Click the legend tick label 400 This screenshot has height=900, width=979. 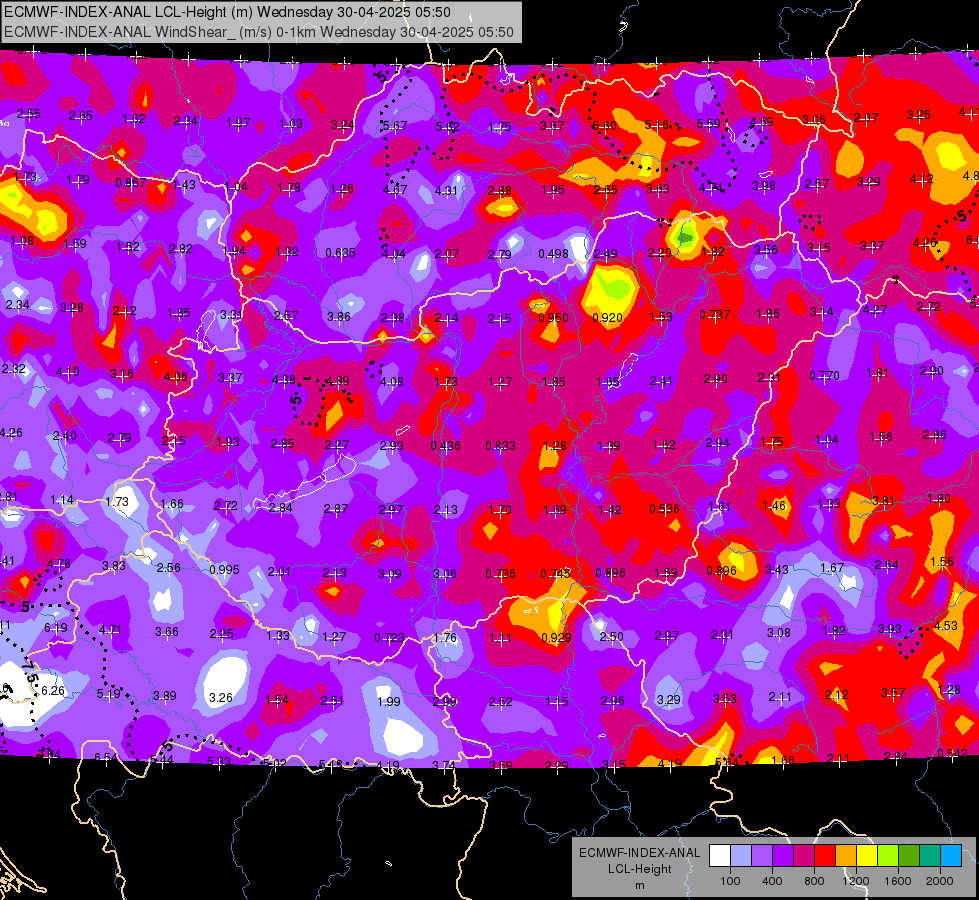click(772, 881)
